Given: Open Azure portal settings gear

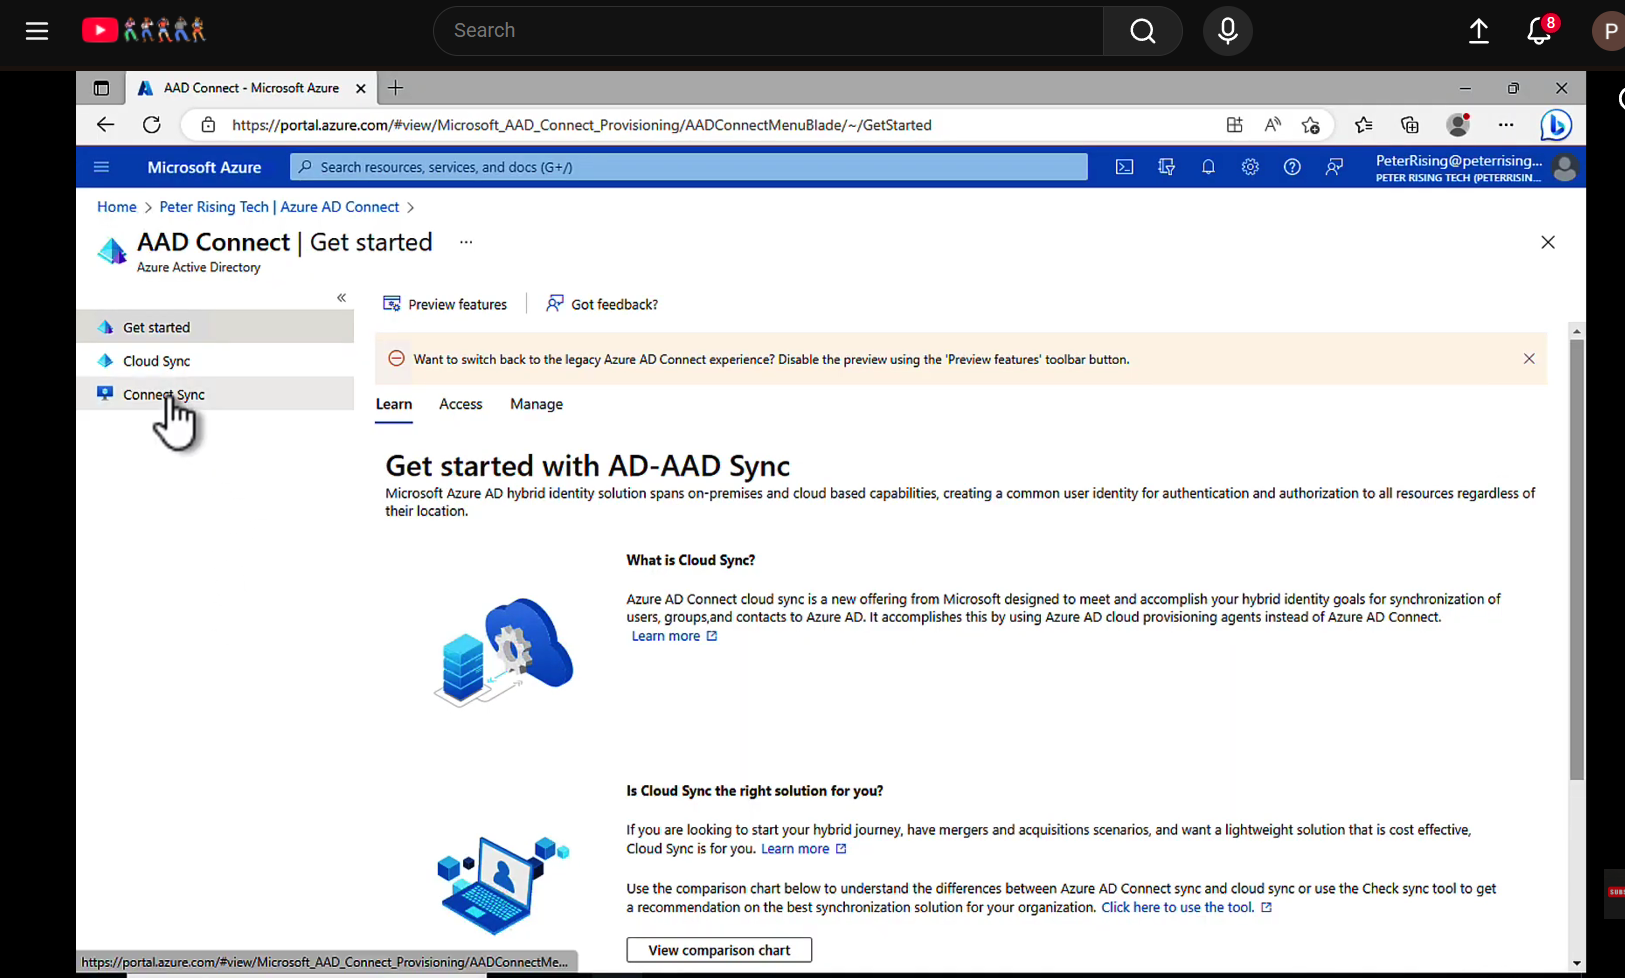Looking at the screenshot, I should [1250, 167].
